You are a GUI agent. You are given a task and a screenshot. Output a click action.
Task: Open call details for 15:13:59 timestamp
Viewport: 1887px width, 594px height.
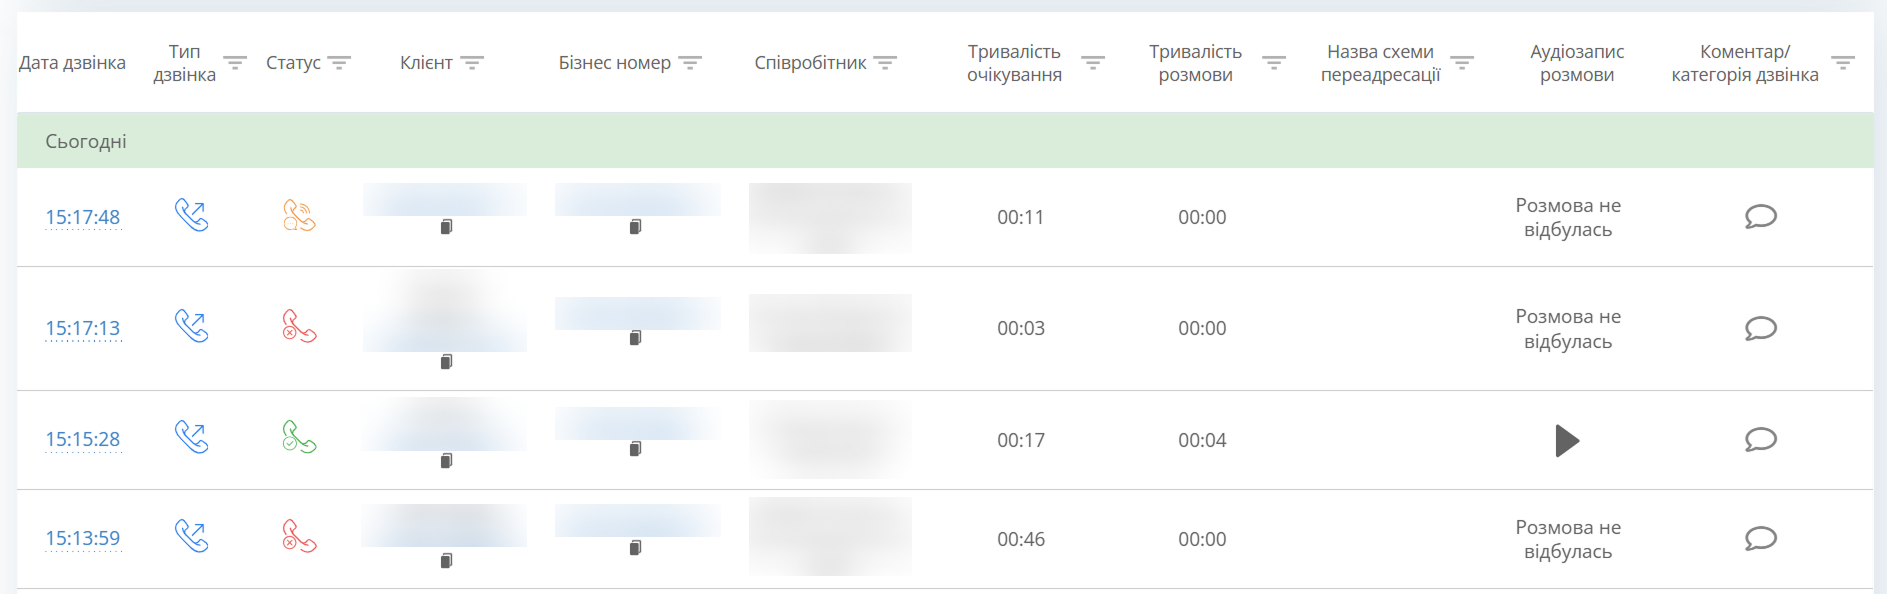coord(83,538)
